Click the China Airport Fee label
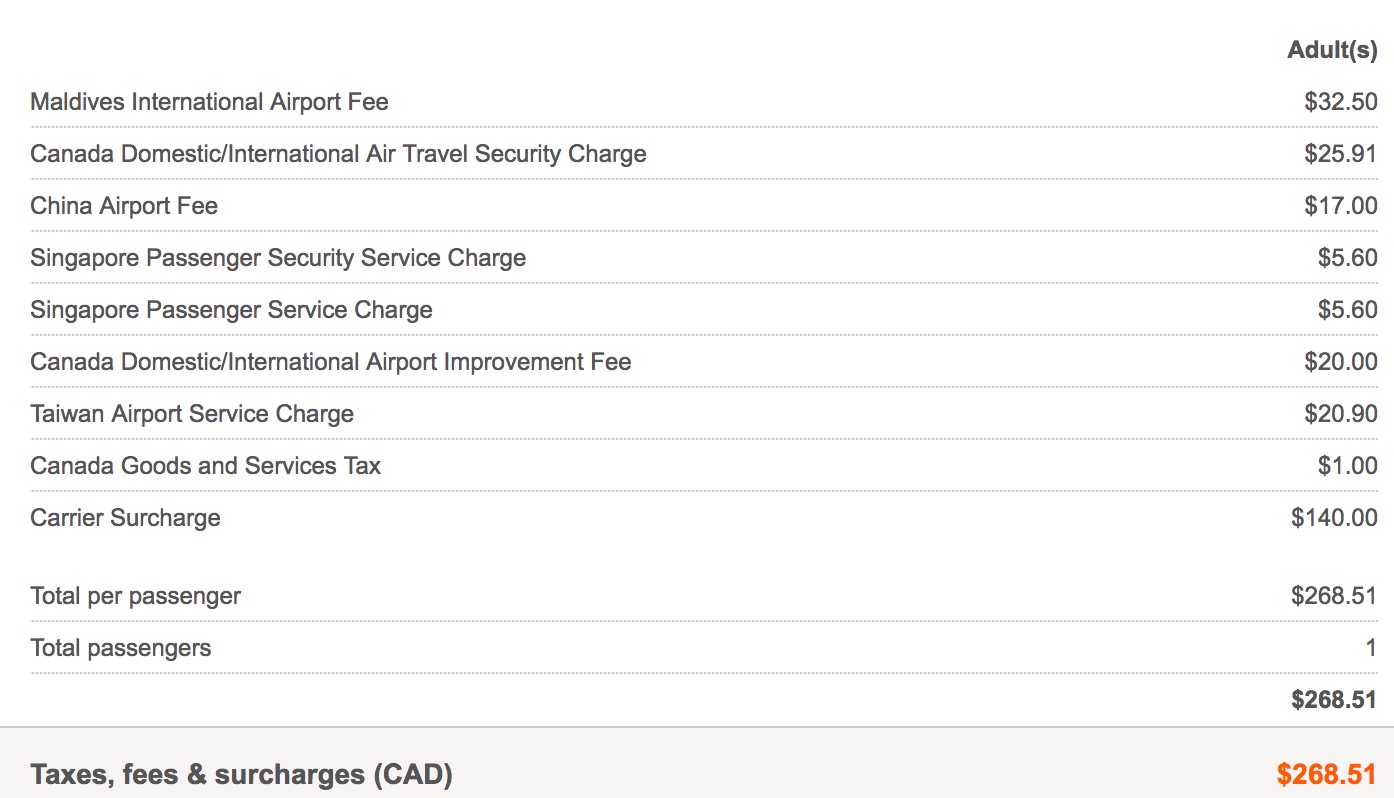Viewport: 1394px width, 798px height. tap(124, 206)
